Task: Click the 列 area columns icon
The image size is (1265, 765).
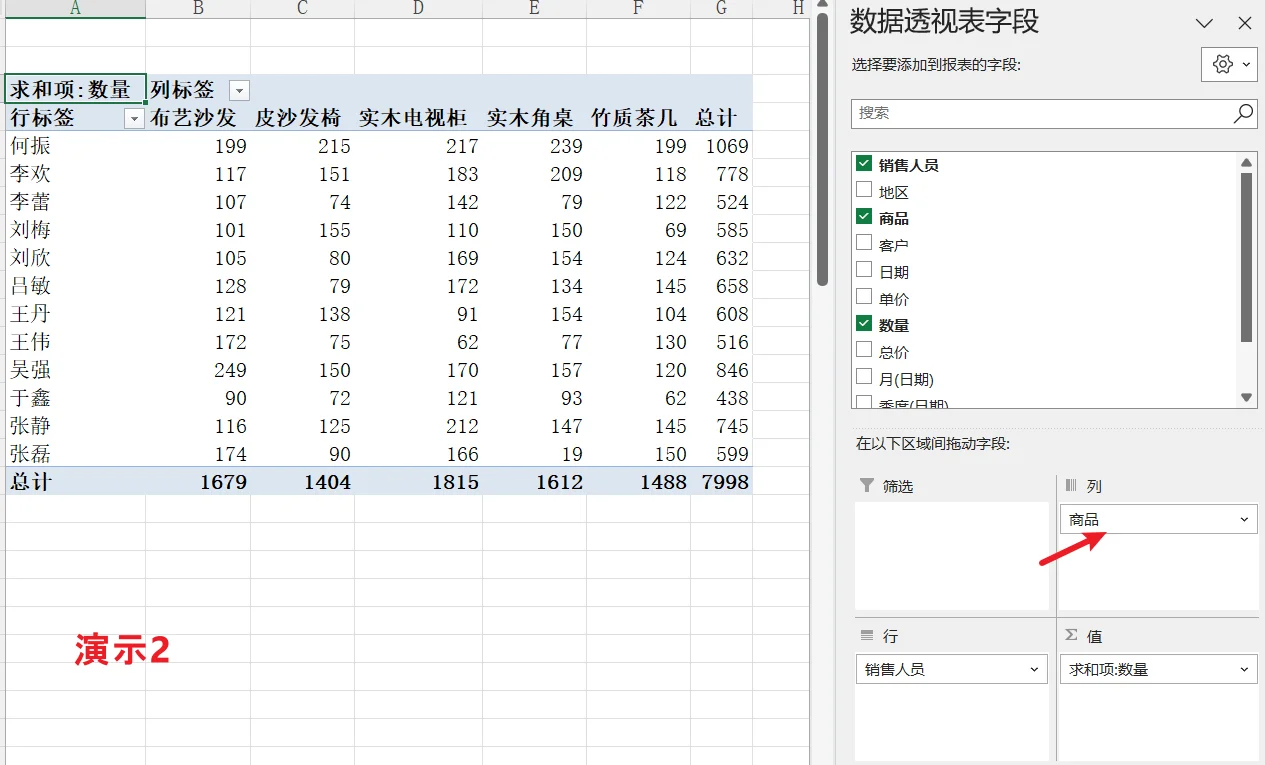Action: coord(1071,486)
